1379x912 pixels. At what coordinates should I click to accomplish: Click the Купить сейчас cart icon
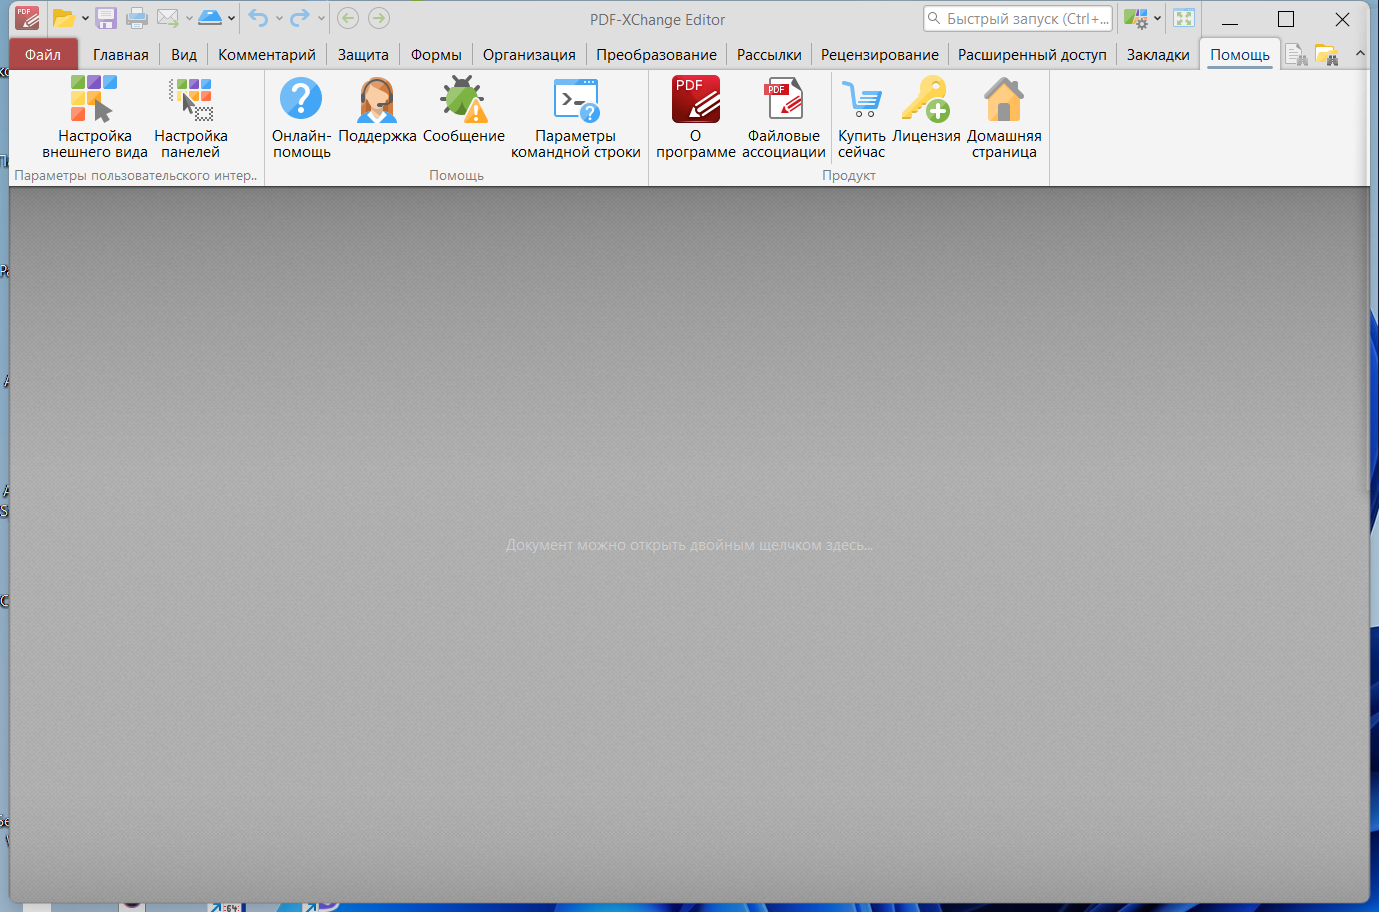pos(862,116)
